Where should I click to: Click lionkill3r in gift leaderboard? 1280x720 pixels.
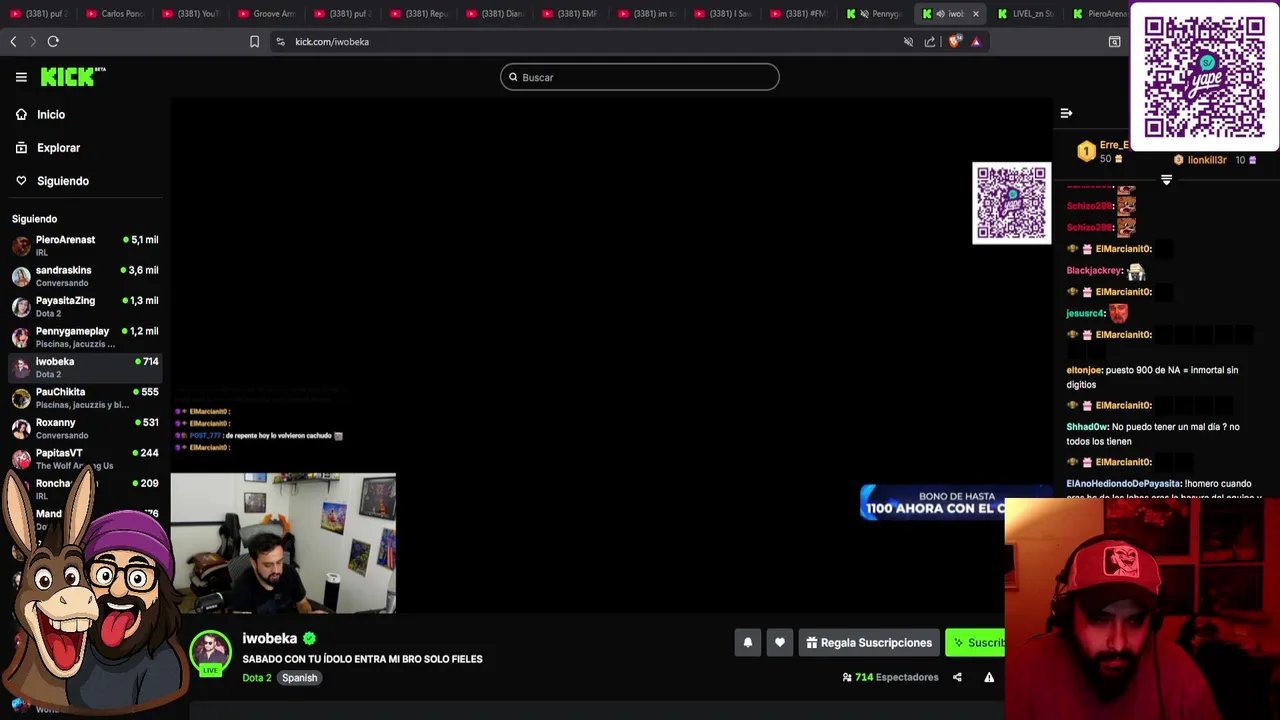(x=1207, y=160)
